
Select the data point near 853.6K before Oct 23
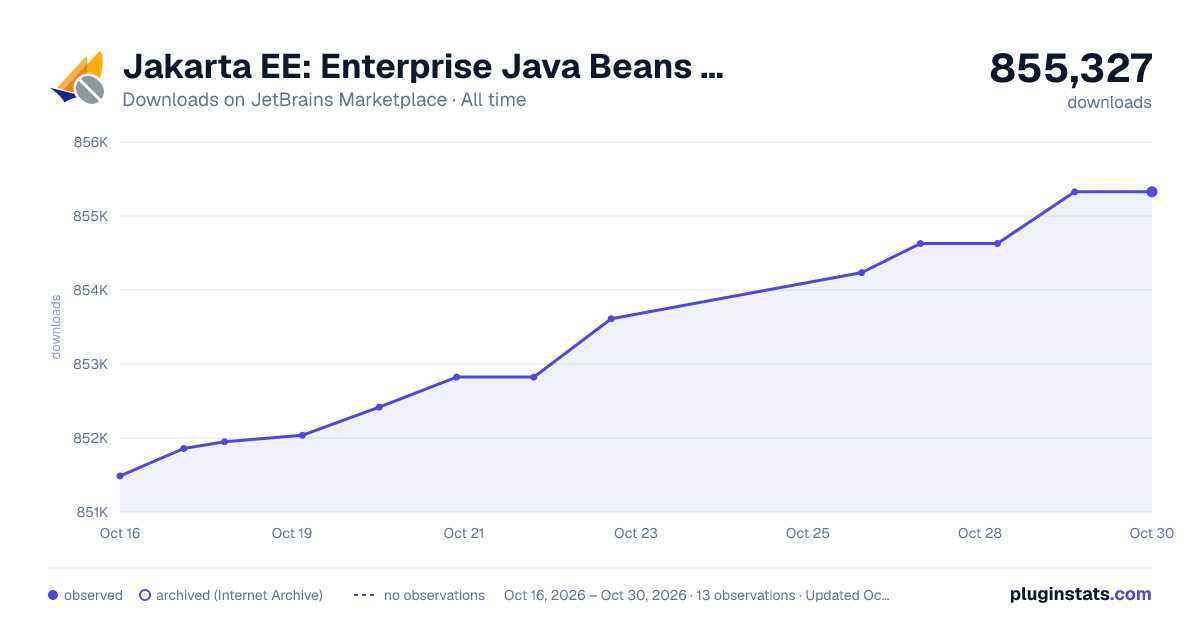pyautogui.click(x=611, y=319)
